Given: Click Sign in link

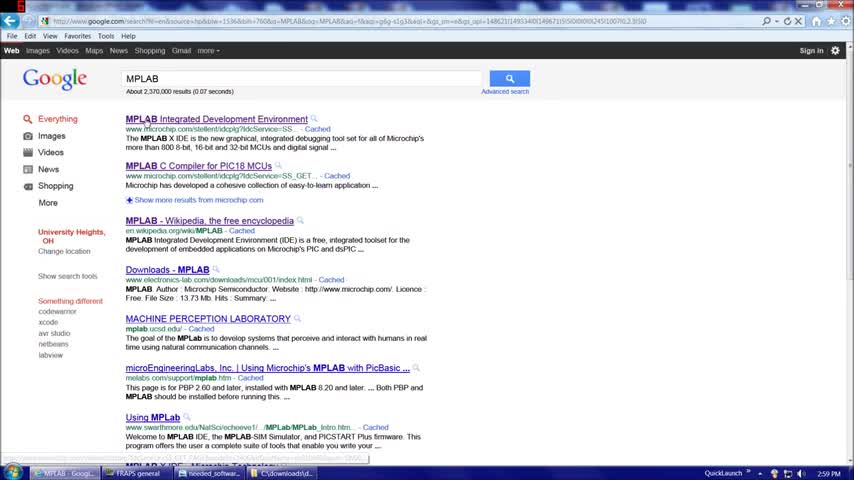Looking at the screenshot, I should [812, 51].
